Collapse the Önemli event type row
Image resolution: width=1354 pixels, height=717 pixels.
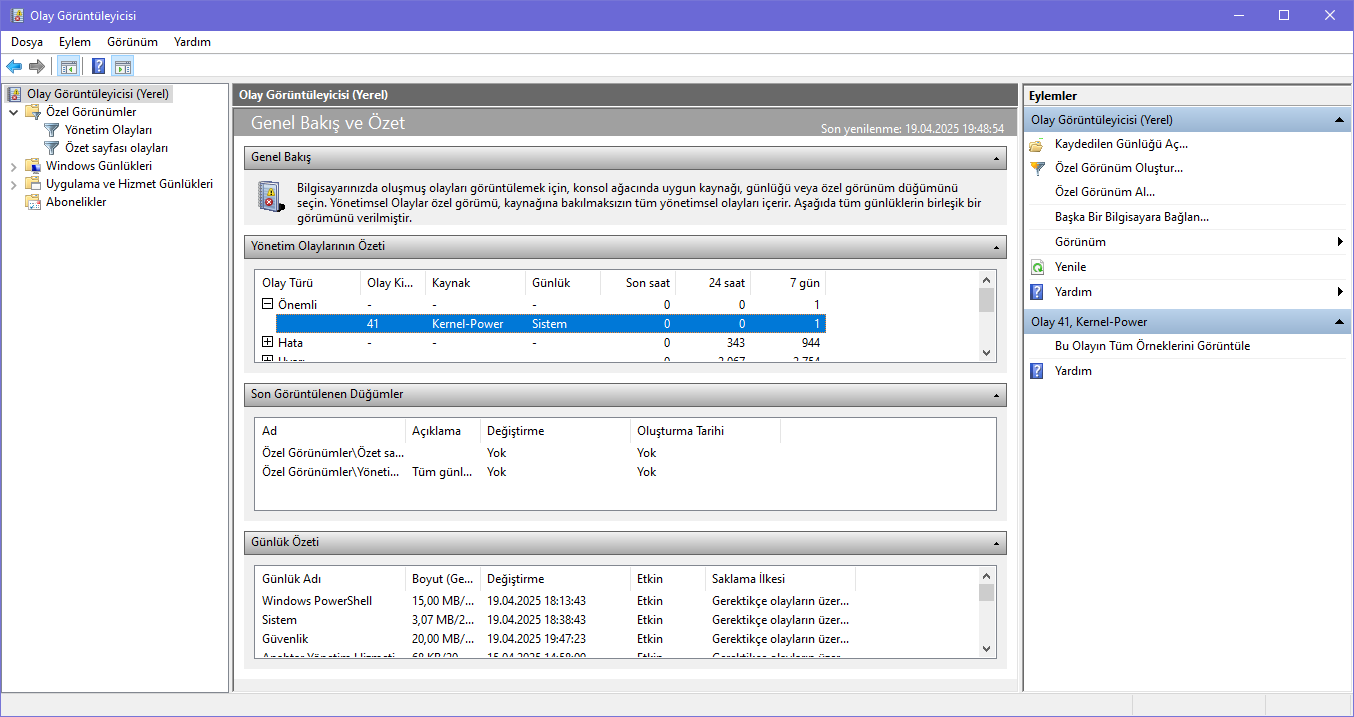coord(267,304)
